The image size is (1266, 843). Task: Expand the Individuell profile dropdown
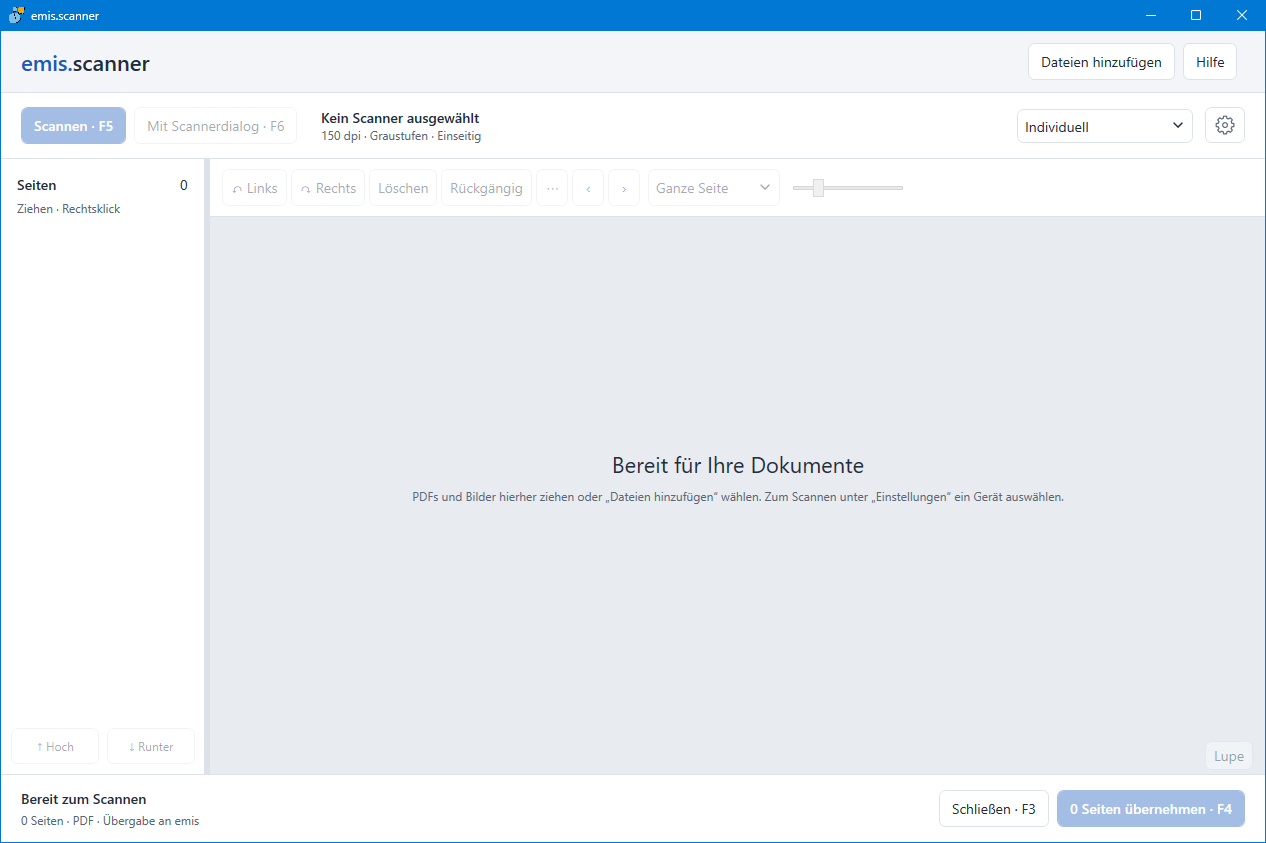coord(1105,127)
